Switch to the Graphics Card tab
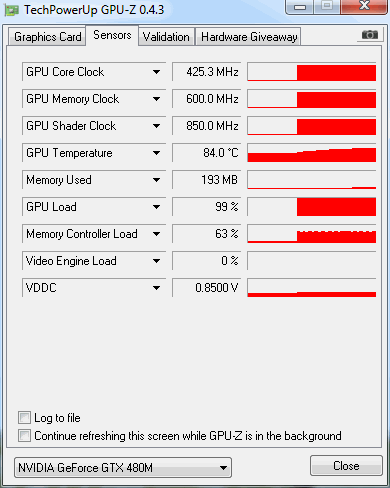The image size is (390, 488). click(x=47, y=37)
